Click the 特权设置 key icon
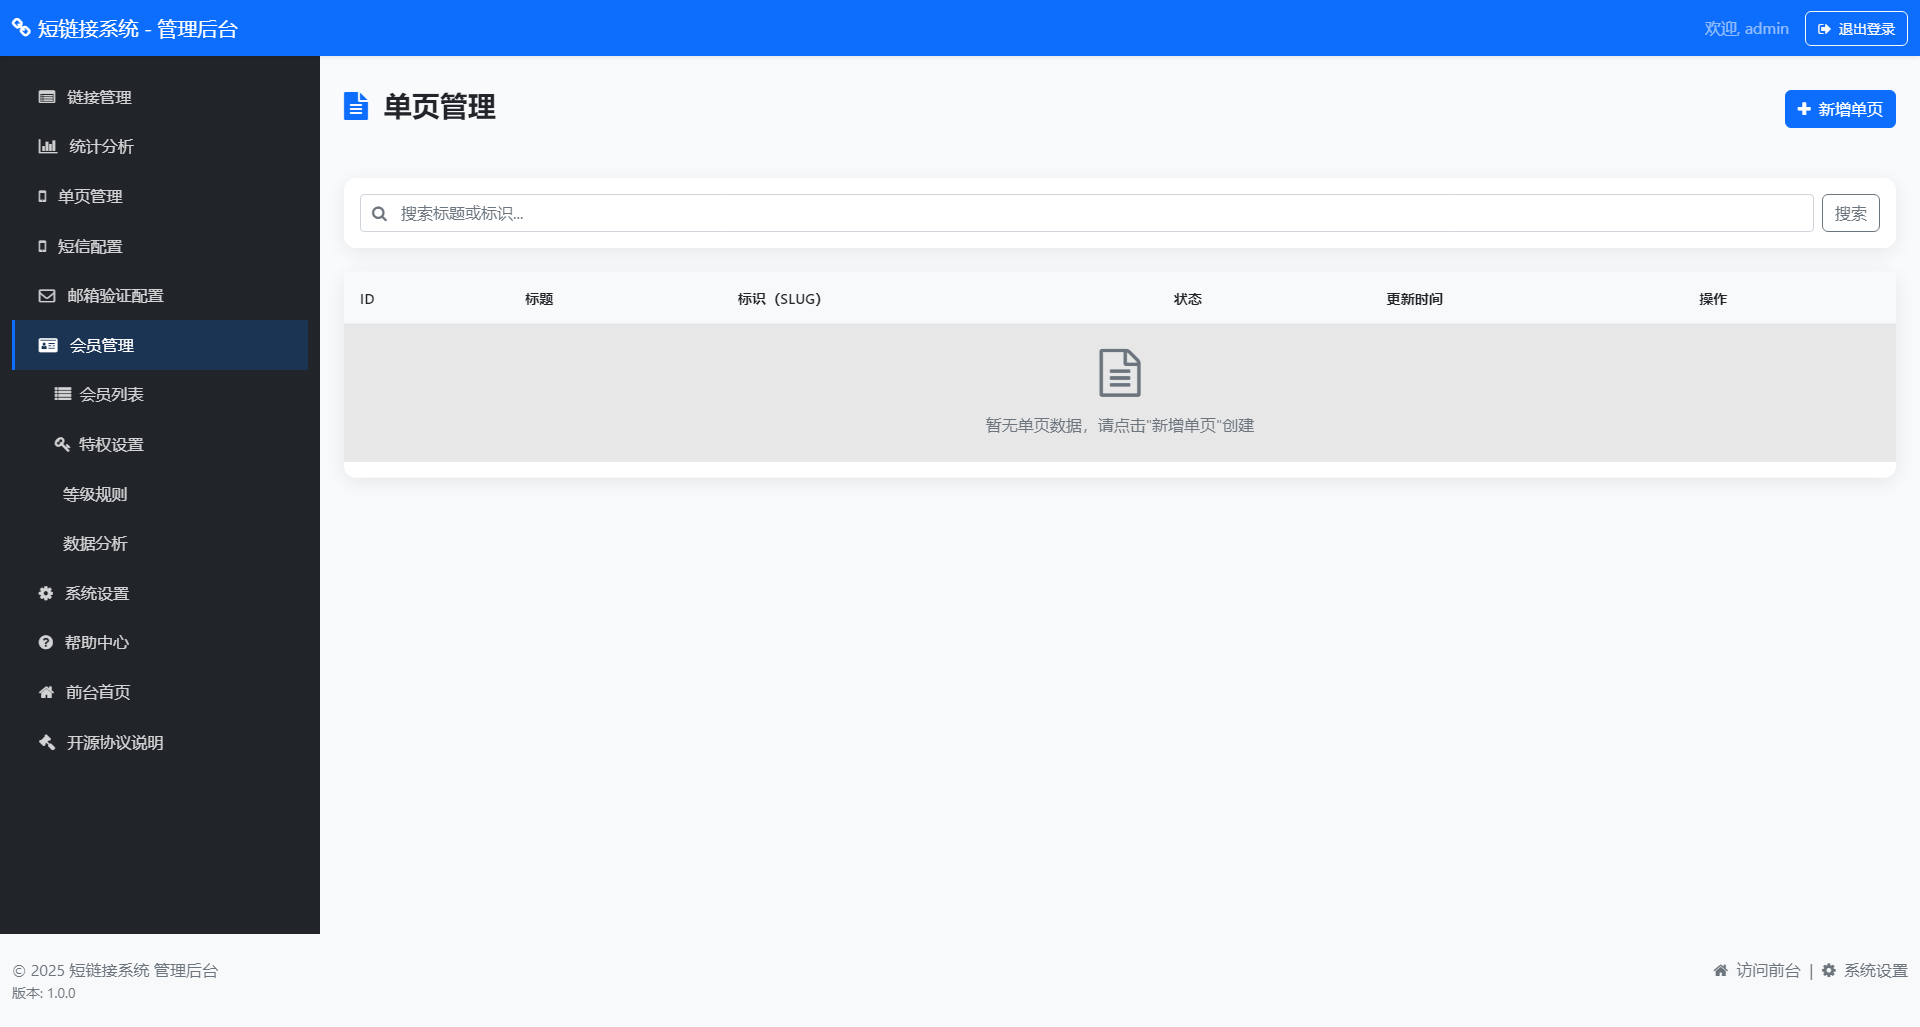The width and height of the screenshot is (1920, 1027). (x=62, y=444)
